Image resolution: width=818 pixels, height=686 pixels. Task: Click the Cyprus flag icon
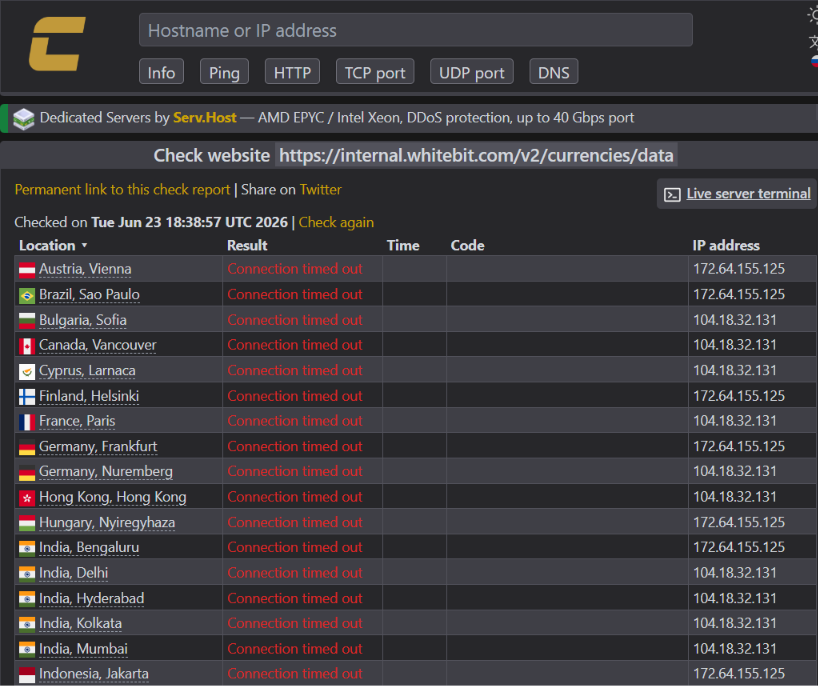click(27, 371)
